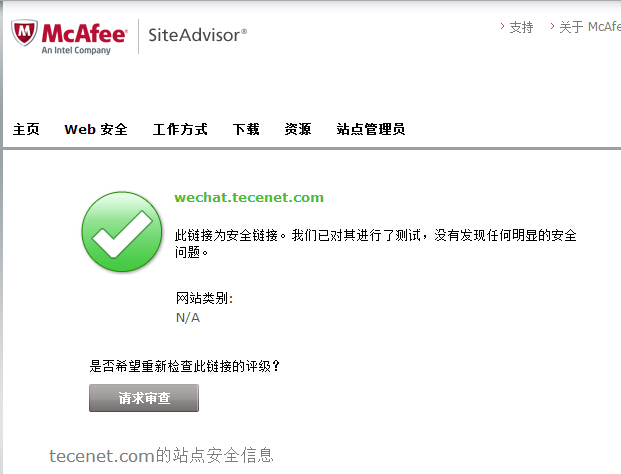
Task: Click the 网站类别 N/A value
Action: [x=188, y=318]
